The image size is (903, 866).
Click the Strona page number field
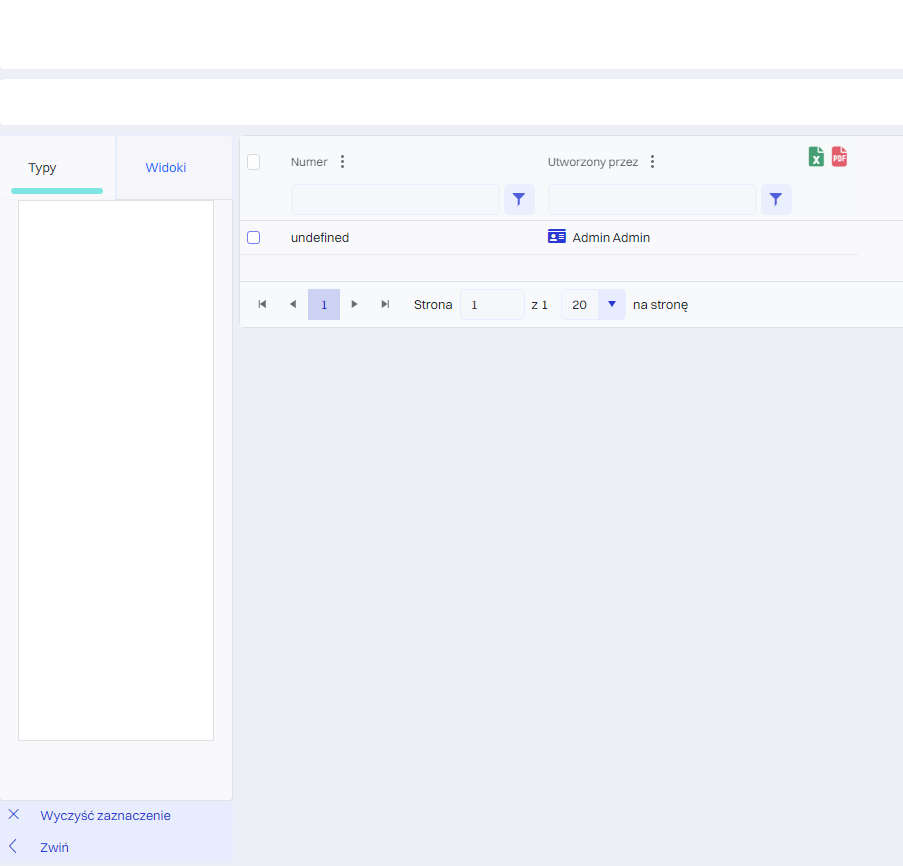[x=491, y=305]
